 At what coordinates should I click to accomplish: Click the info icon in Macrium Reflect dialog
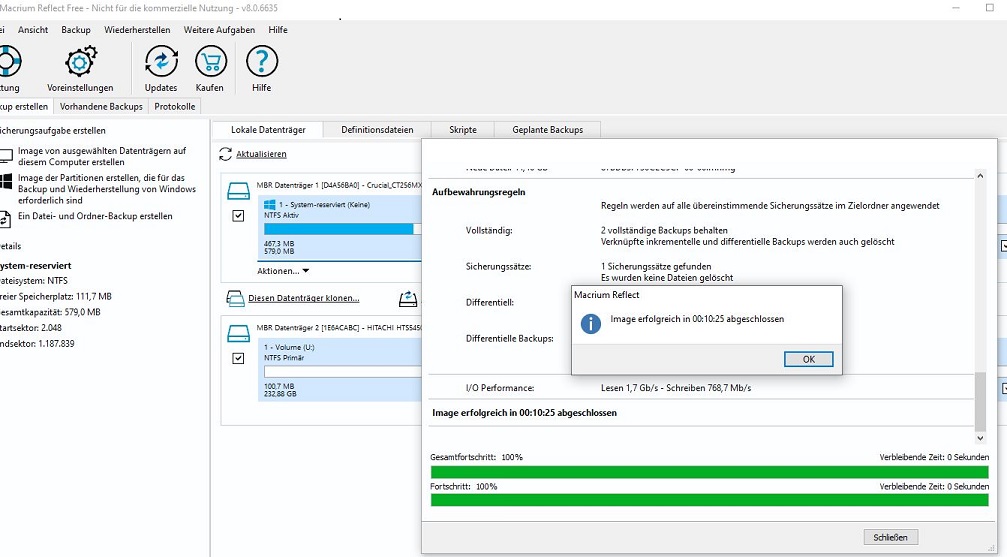coord(591,323)
